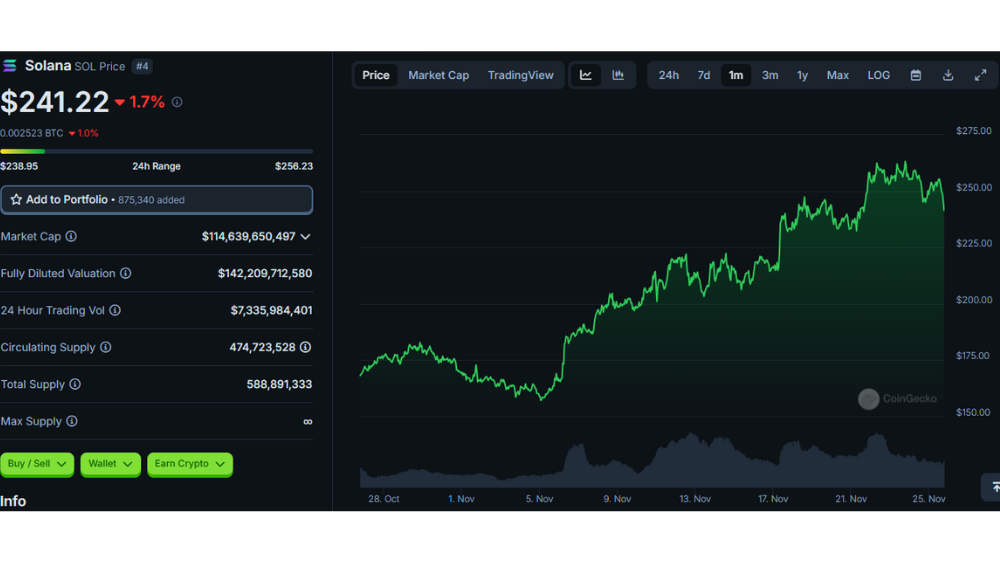Select the 3m time range
The width and height of the screenshot is (1000, 562).
coord(770,75)
